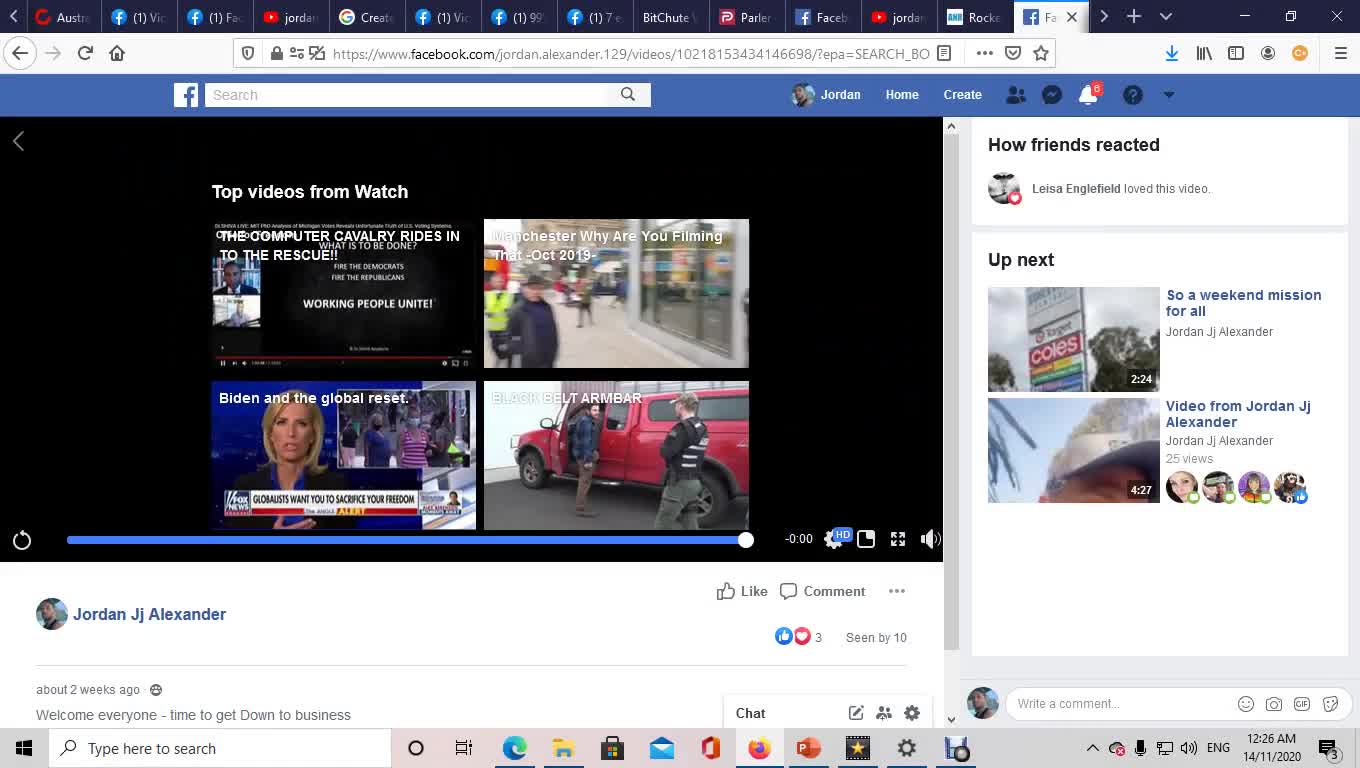Click the Windows Start button
The height and width of the screenshot is (768, 1360).
click(24, 748)
